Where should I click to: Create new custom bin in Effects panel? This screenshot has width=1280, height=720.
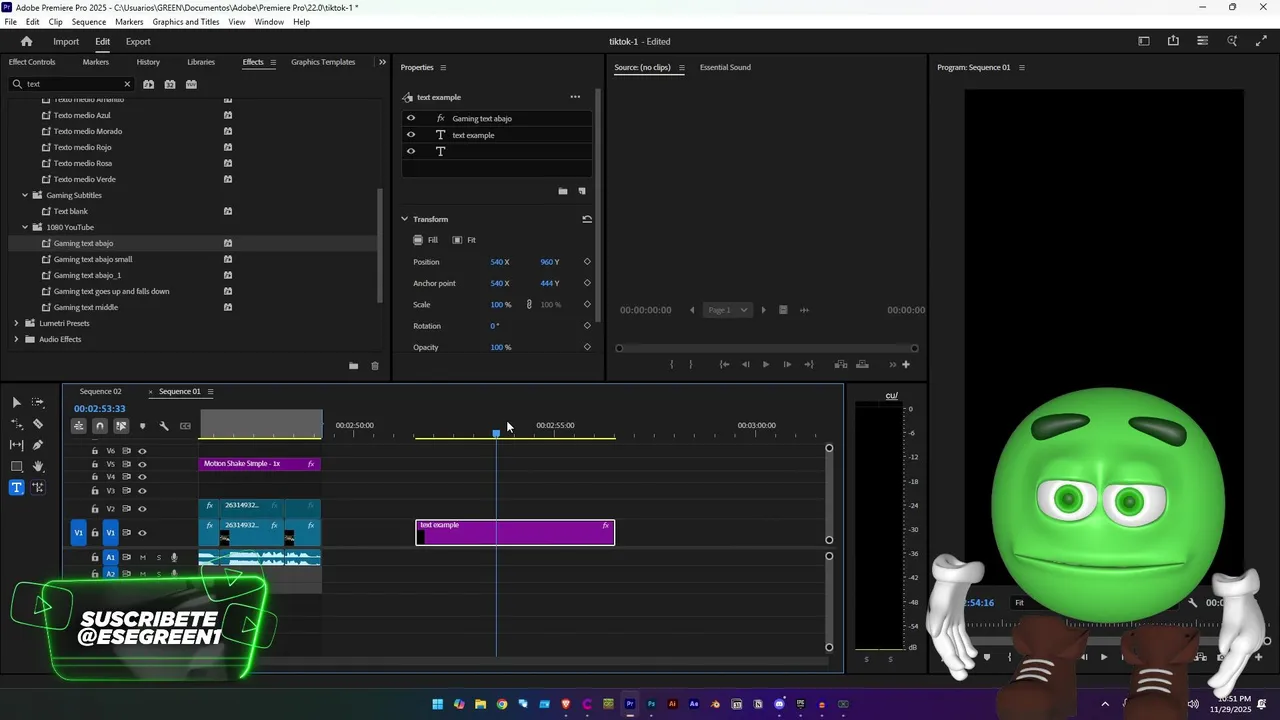click(353, 366)
